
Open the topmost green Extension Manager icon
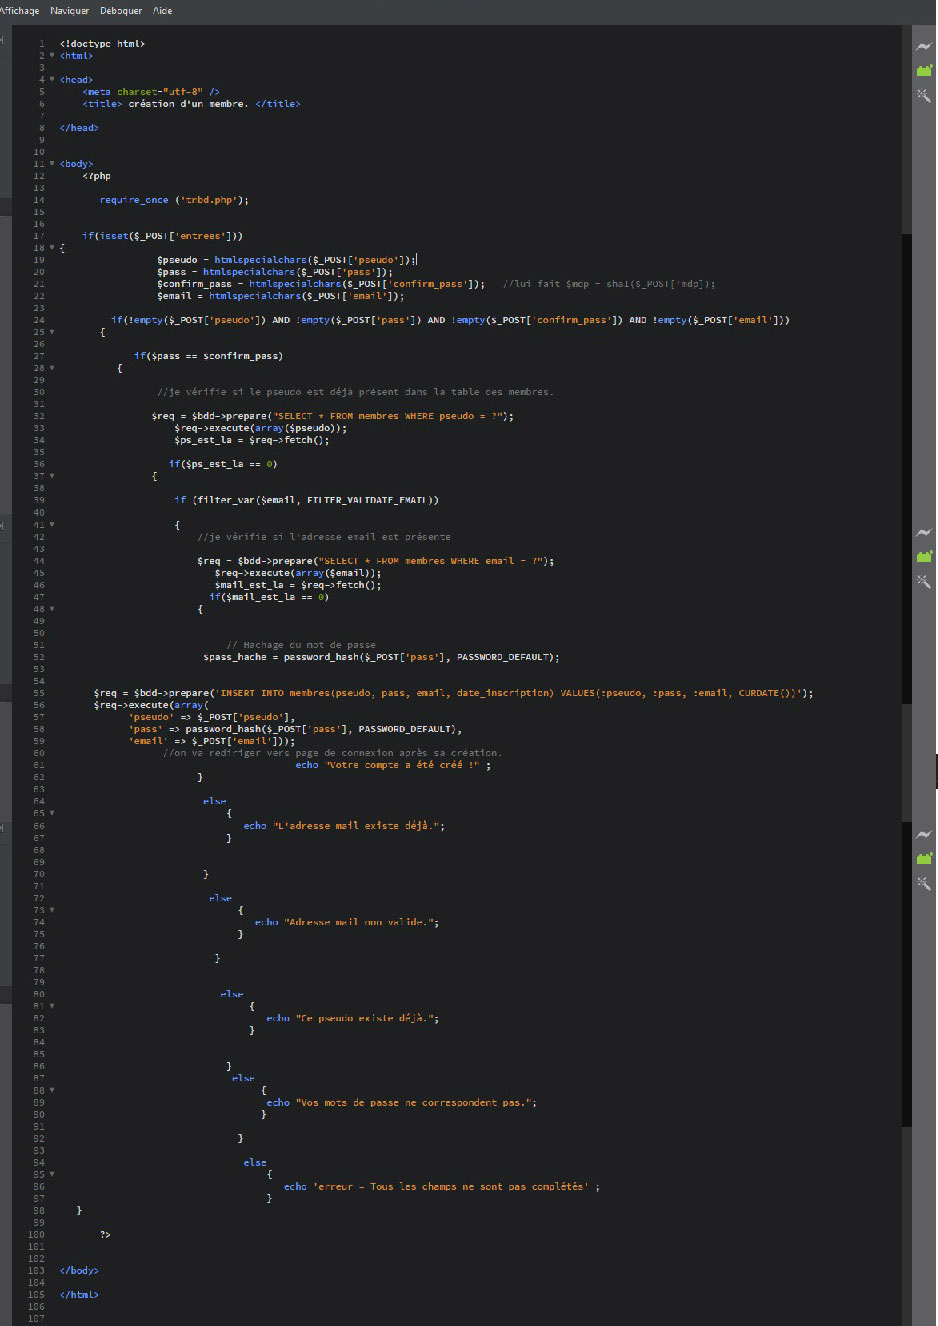[924, 70]
